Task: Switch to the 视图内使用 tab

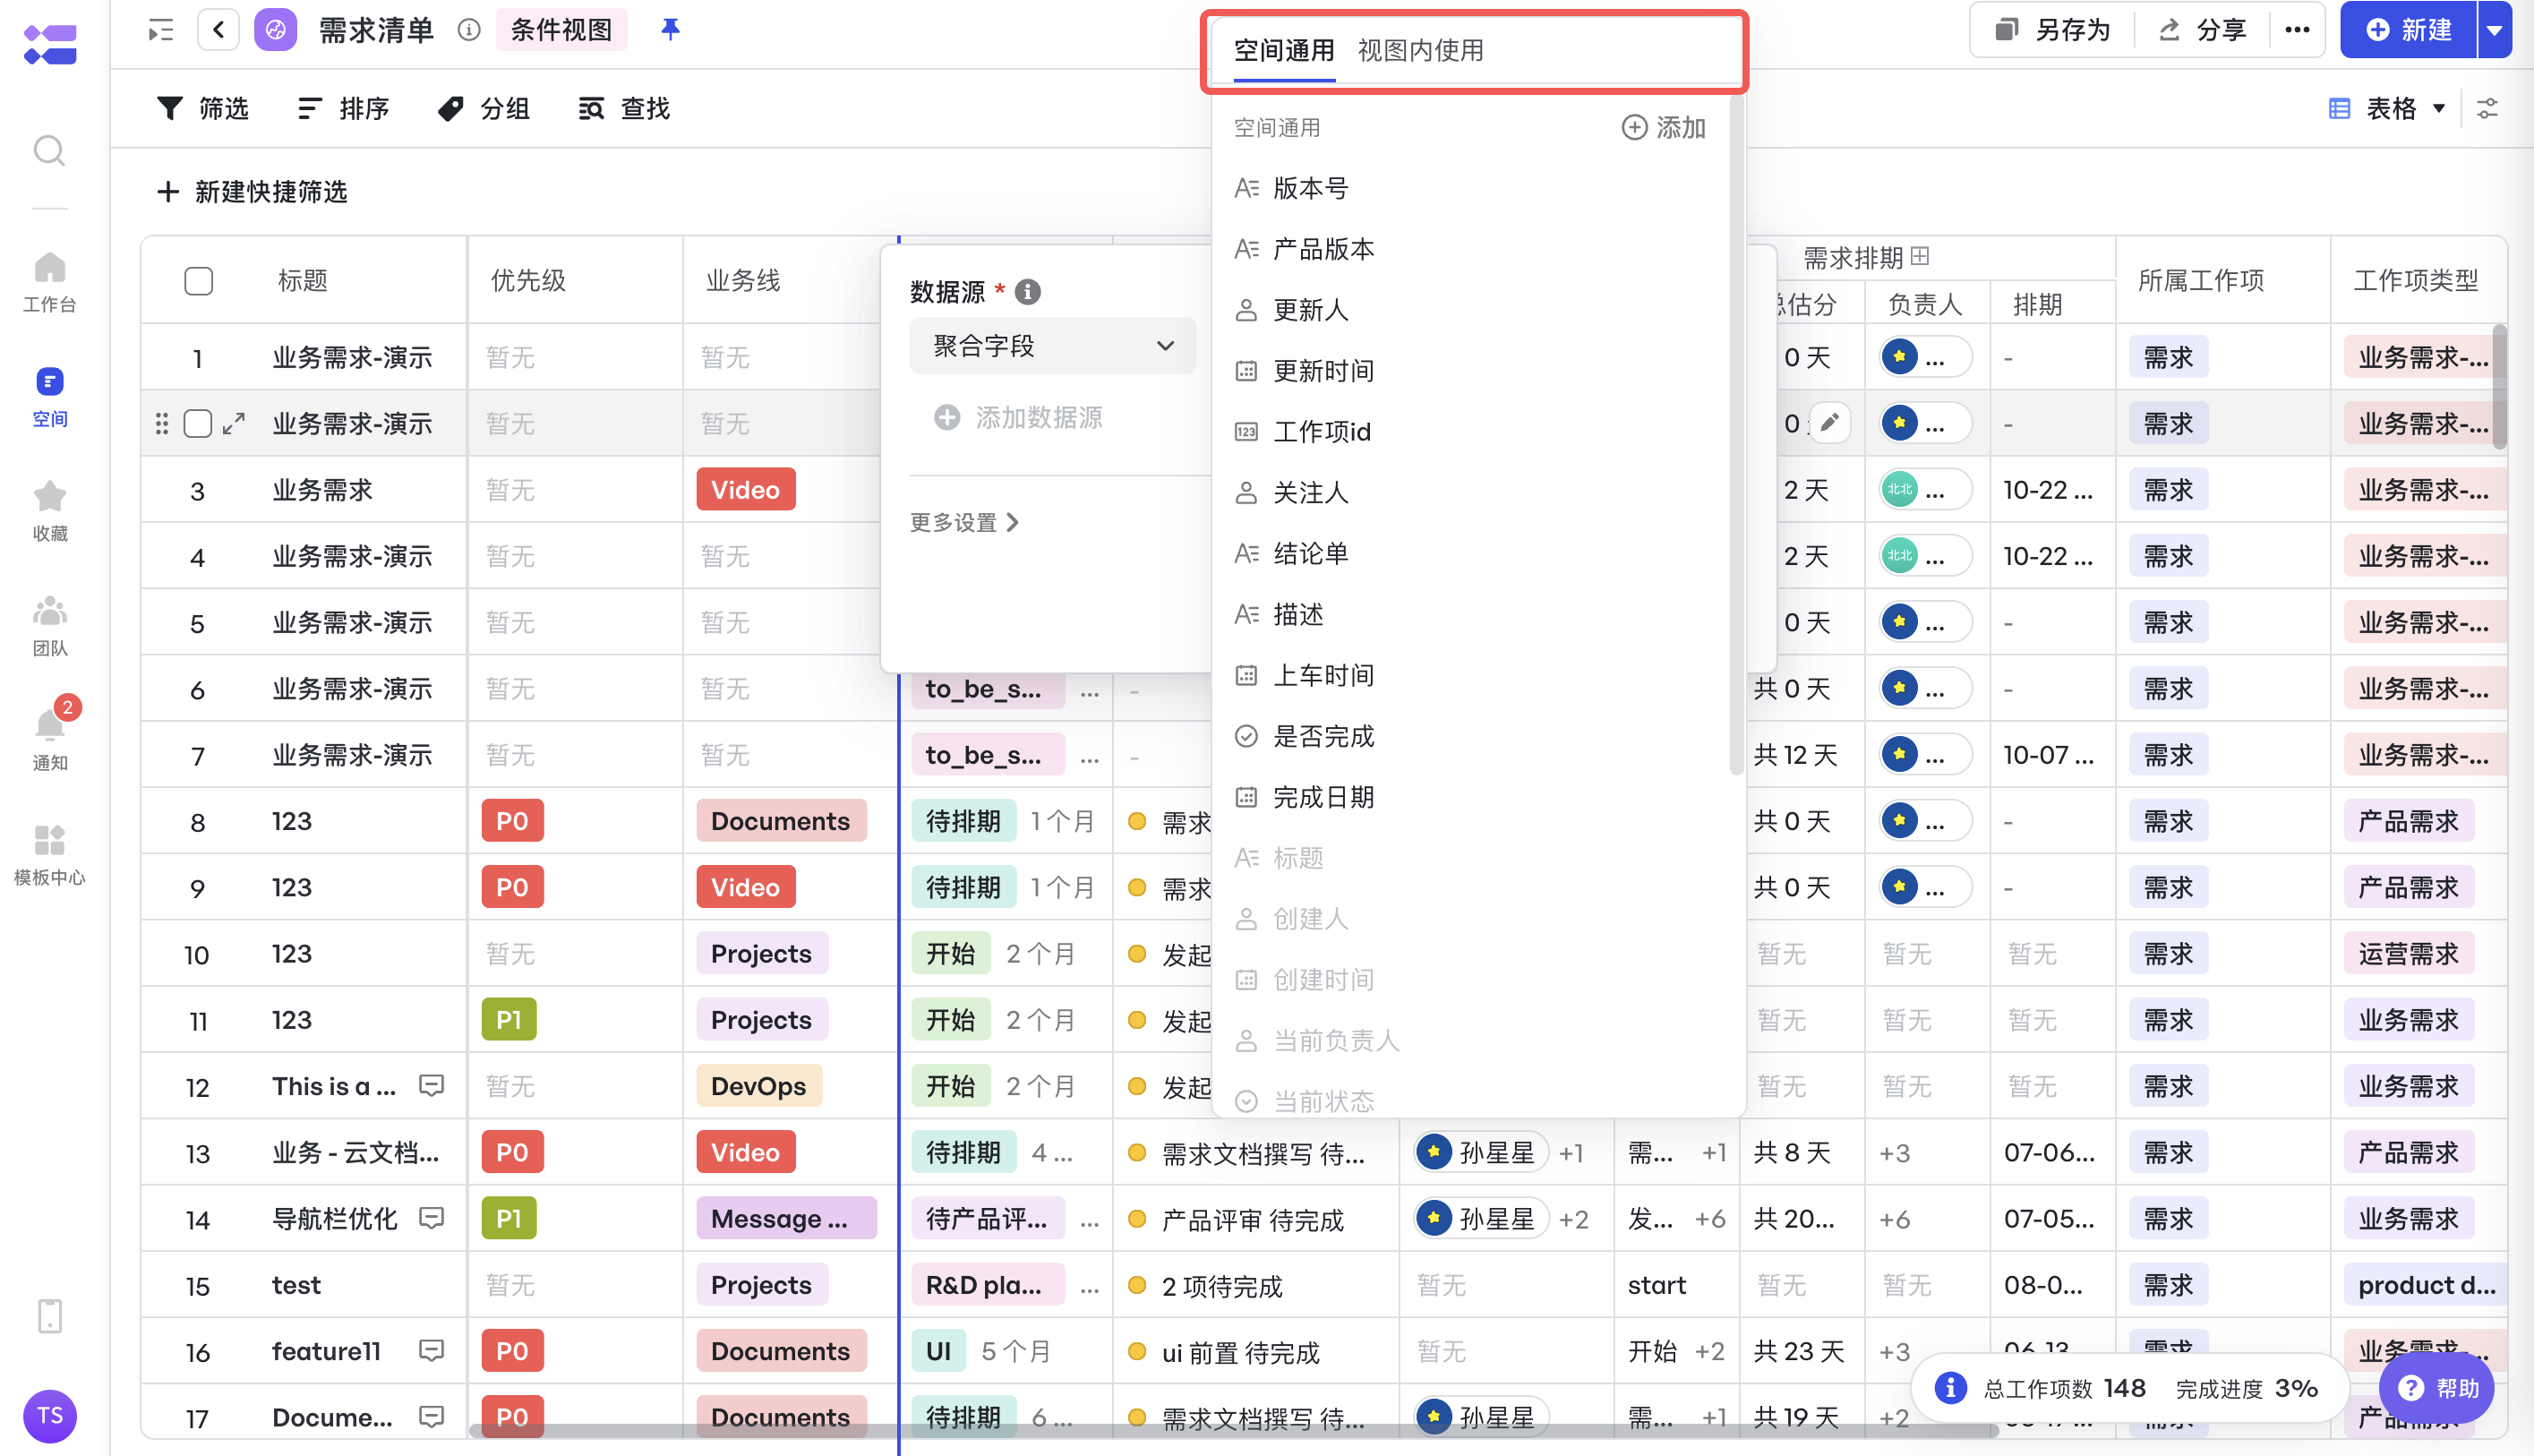Action: point(1420,50)
